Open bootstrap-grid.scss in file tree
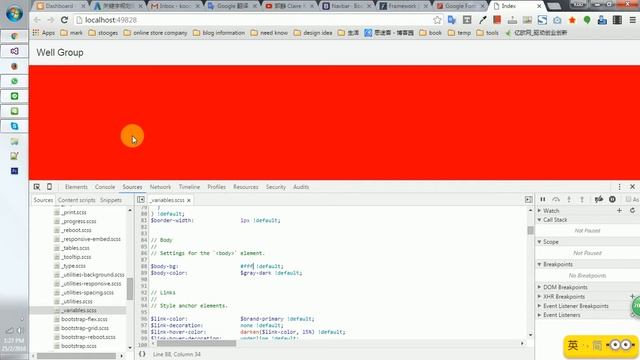Viewport: 640px width, 360px height. pyautogui.click(x=85, y=328)
